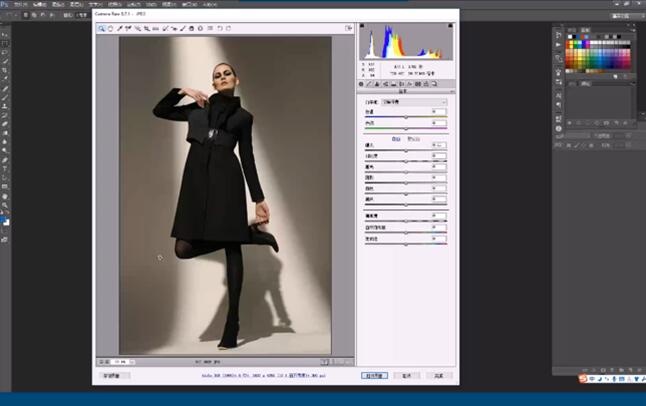Viewport: 646px width, 406px height.
Task: Open the Basic panel flyout menu
Action: coord(451,92)
